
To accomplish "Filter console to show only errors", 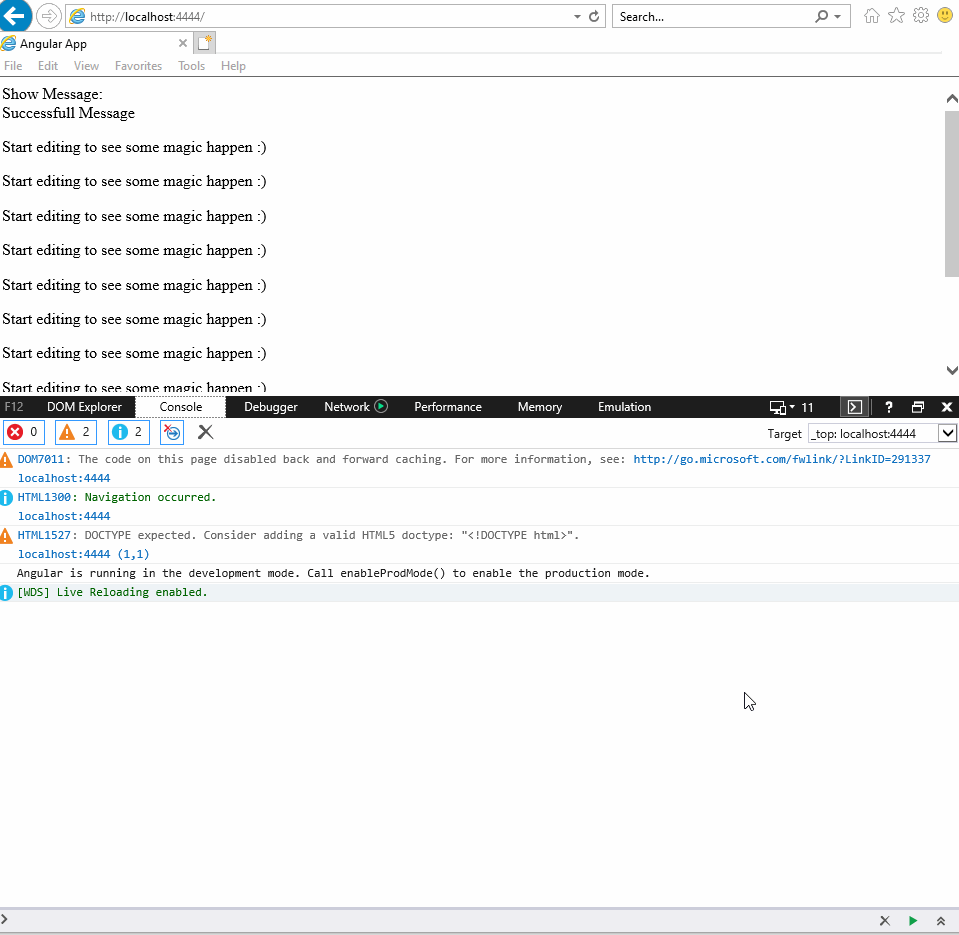I will (23, 431).
